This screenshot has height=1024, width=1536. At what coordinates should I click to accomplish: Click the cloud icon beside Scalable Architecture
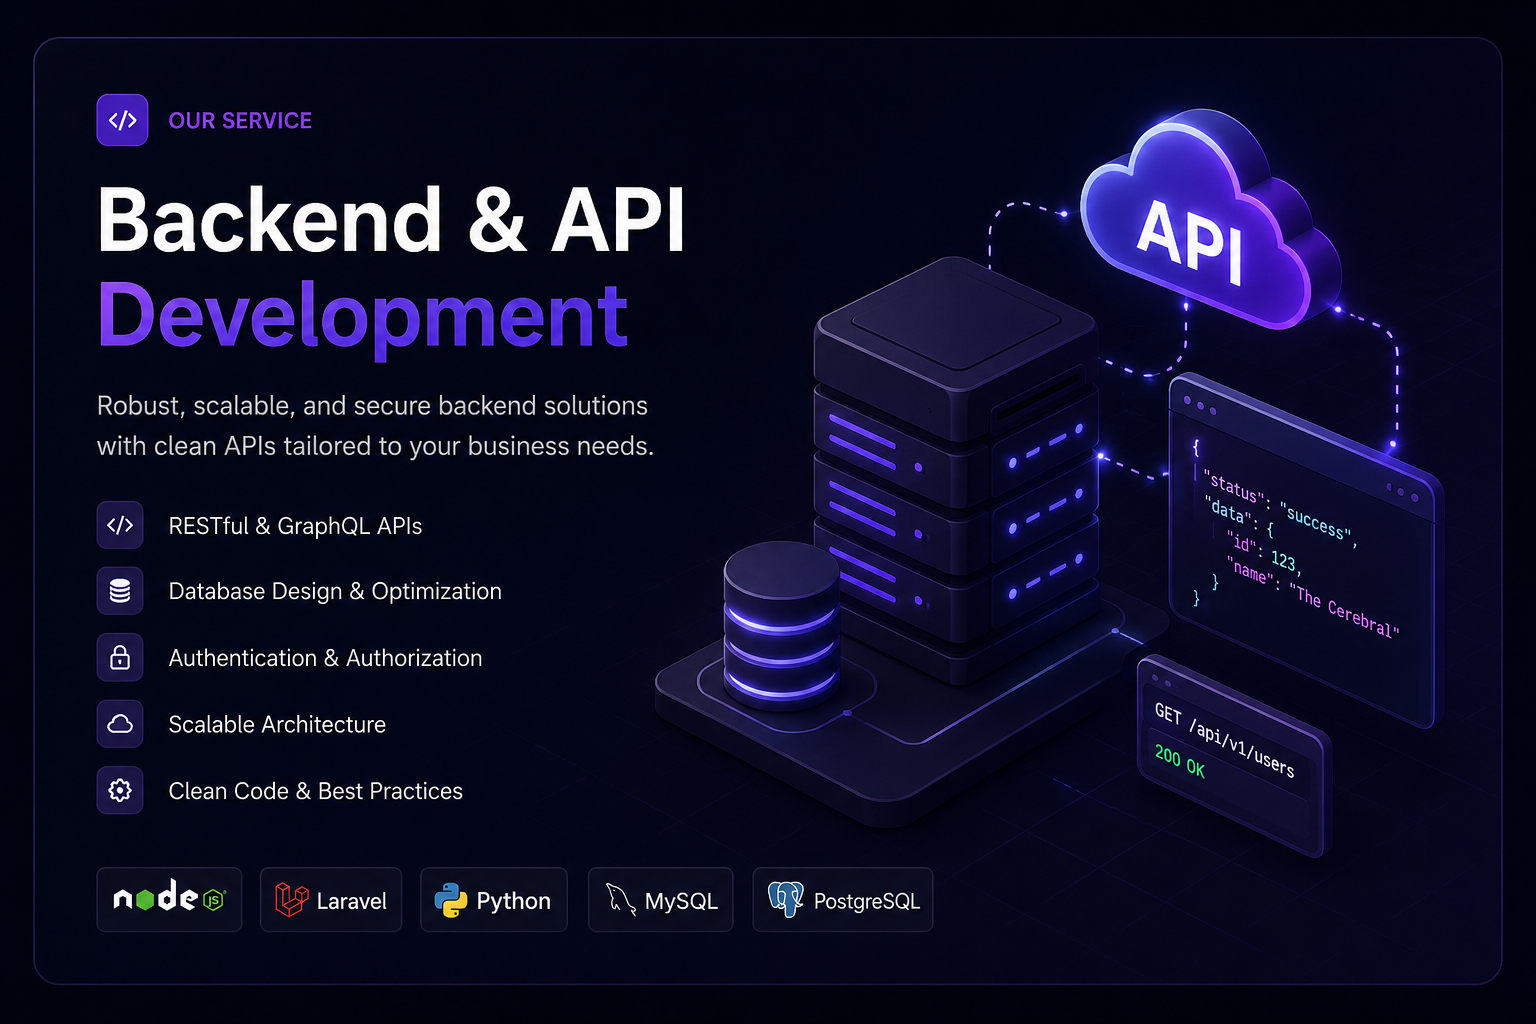(120, 724)
